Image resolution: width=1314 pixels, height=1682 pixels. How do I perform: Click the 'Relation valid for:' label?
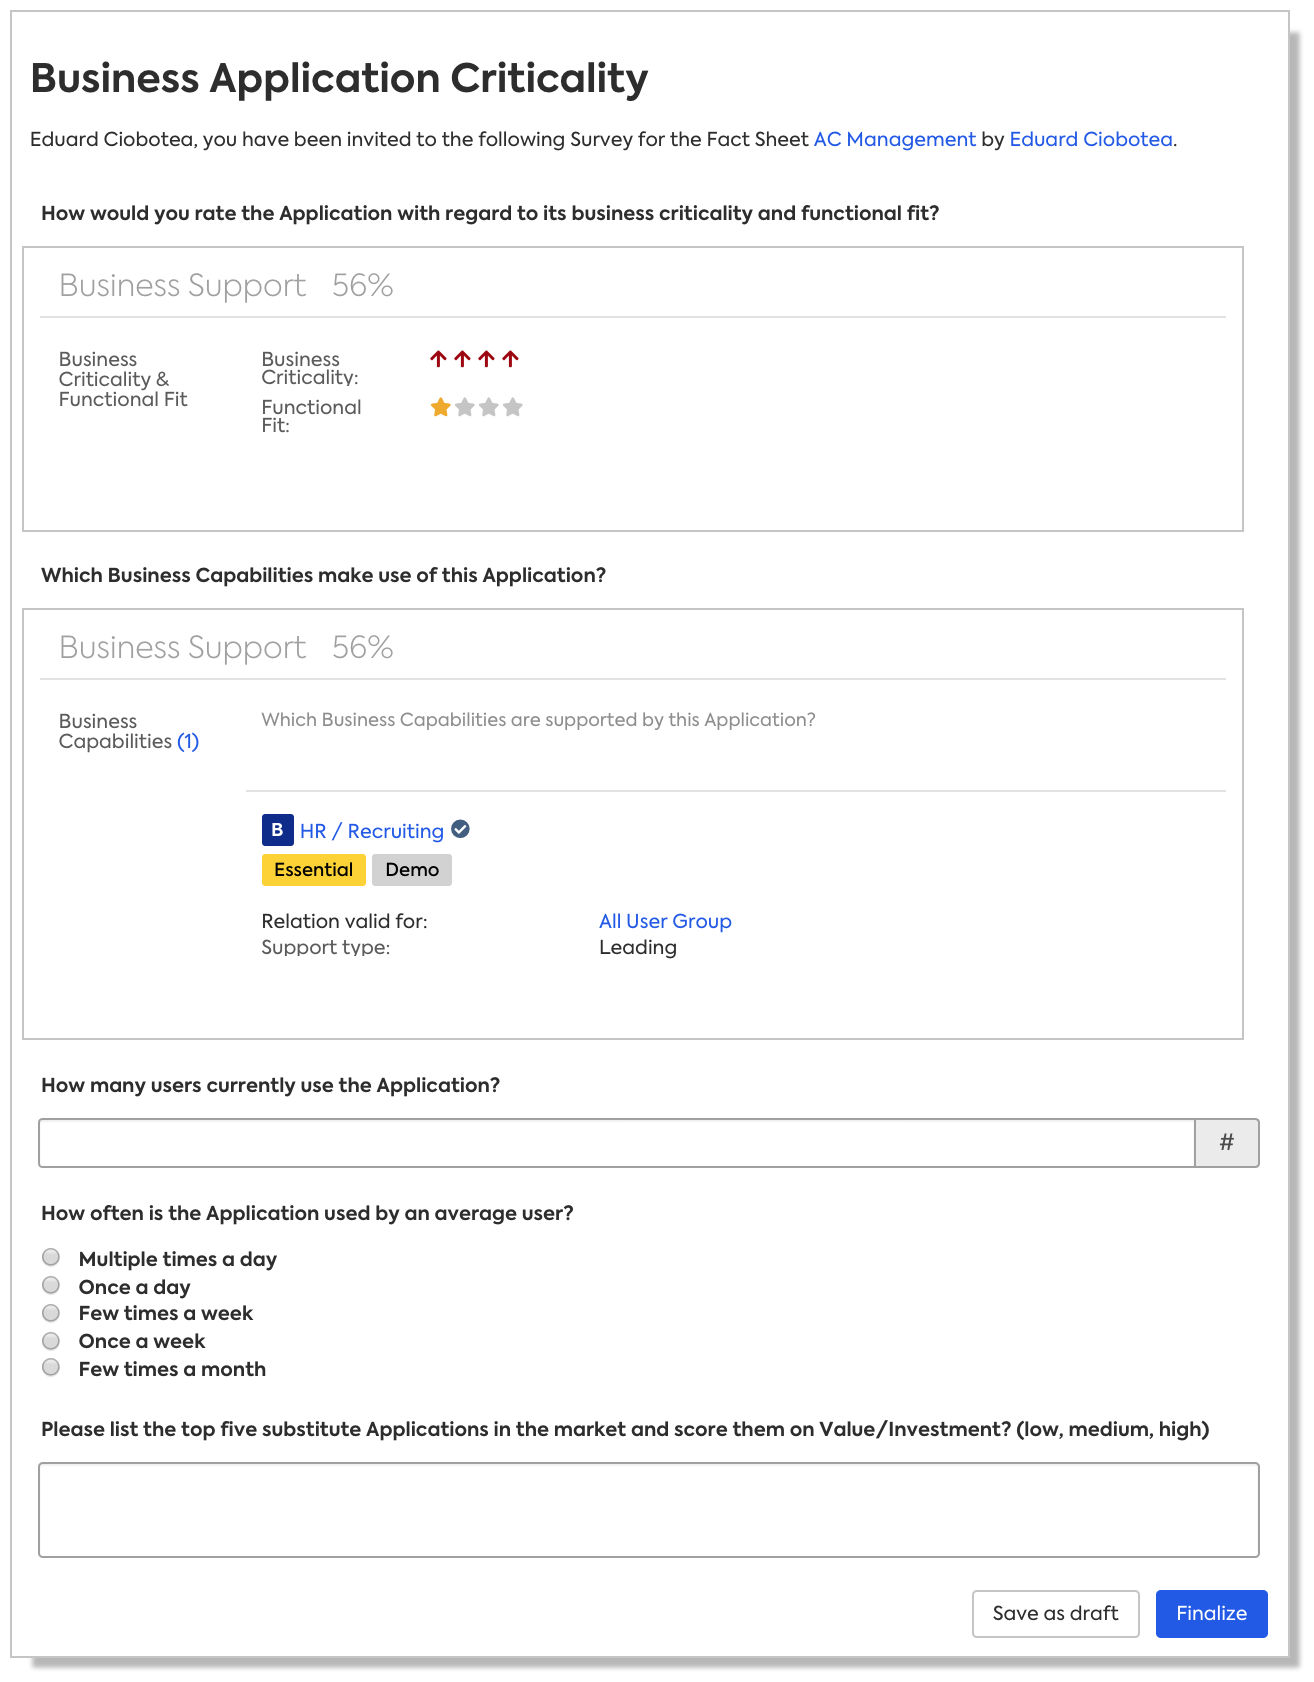344,921
